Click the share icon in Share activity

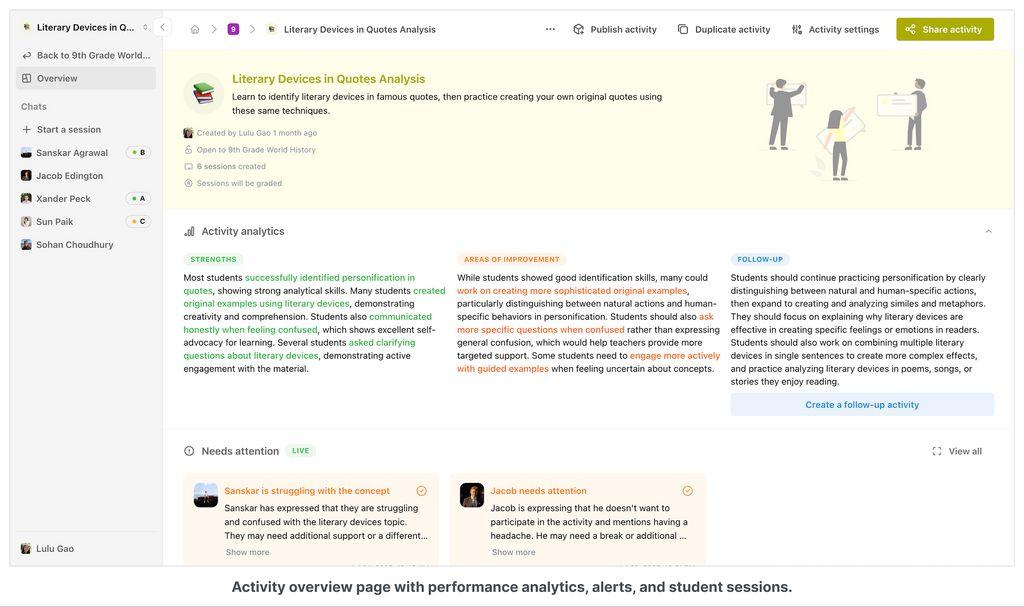click(x=910, y=29)
